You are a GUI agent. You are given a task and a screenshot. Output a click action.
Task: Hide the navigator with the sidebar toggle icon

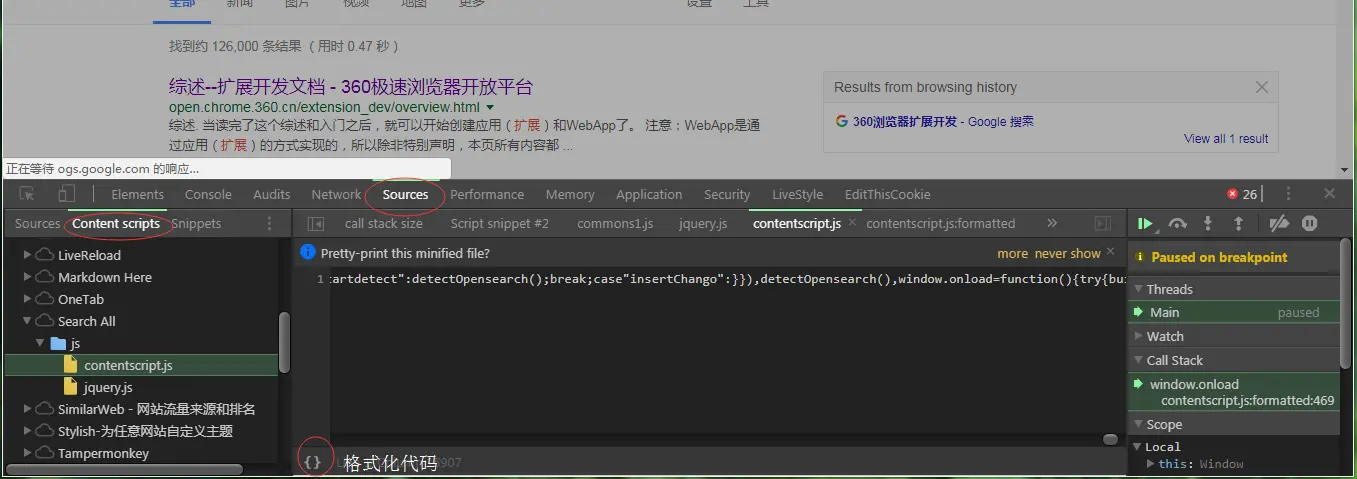point(315,223)
